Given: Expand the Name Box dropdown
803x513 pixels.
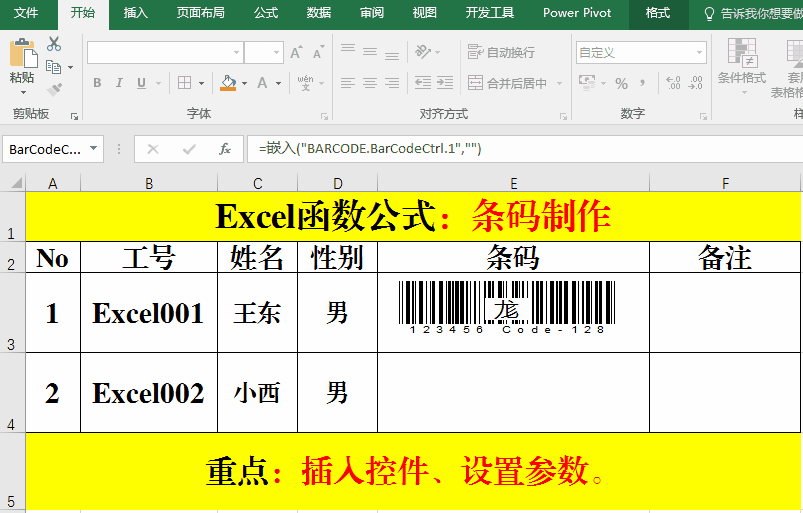Looking at the screenshot, I should pyautogui.click(x=93, y=148).
